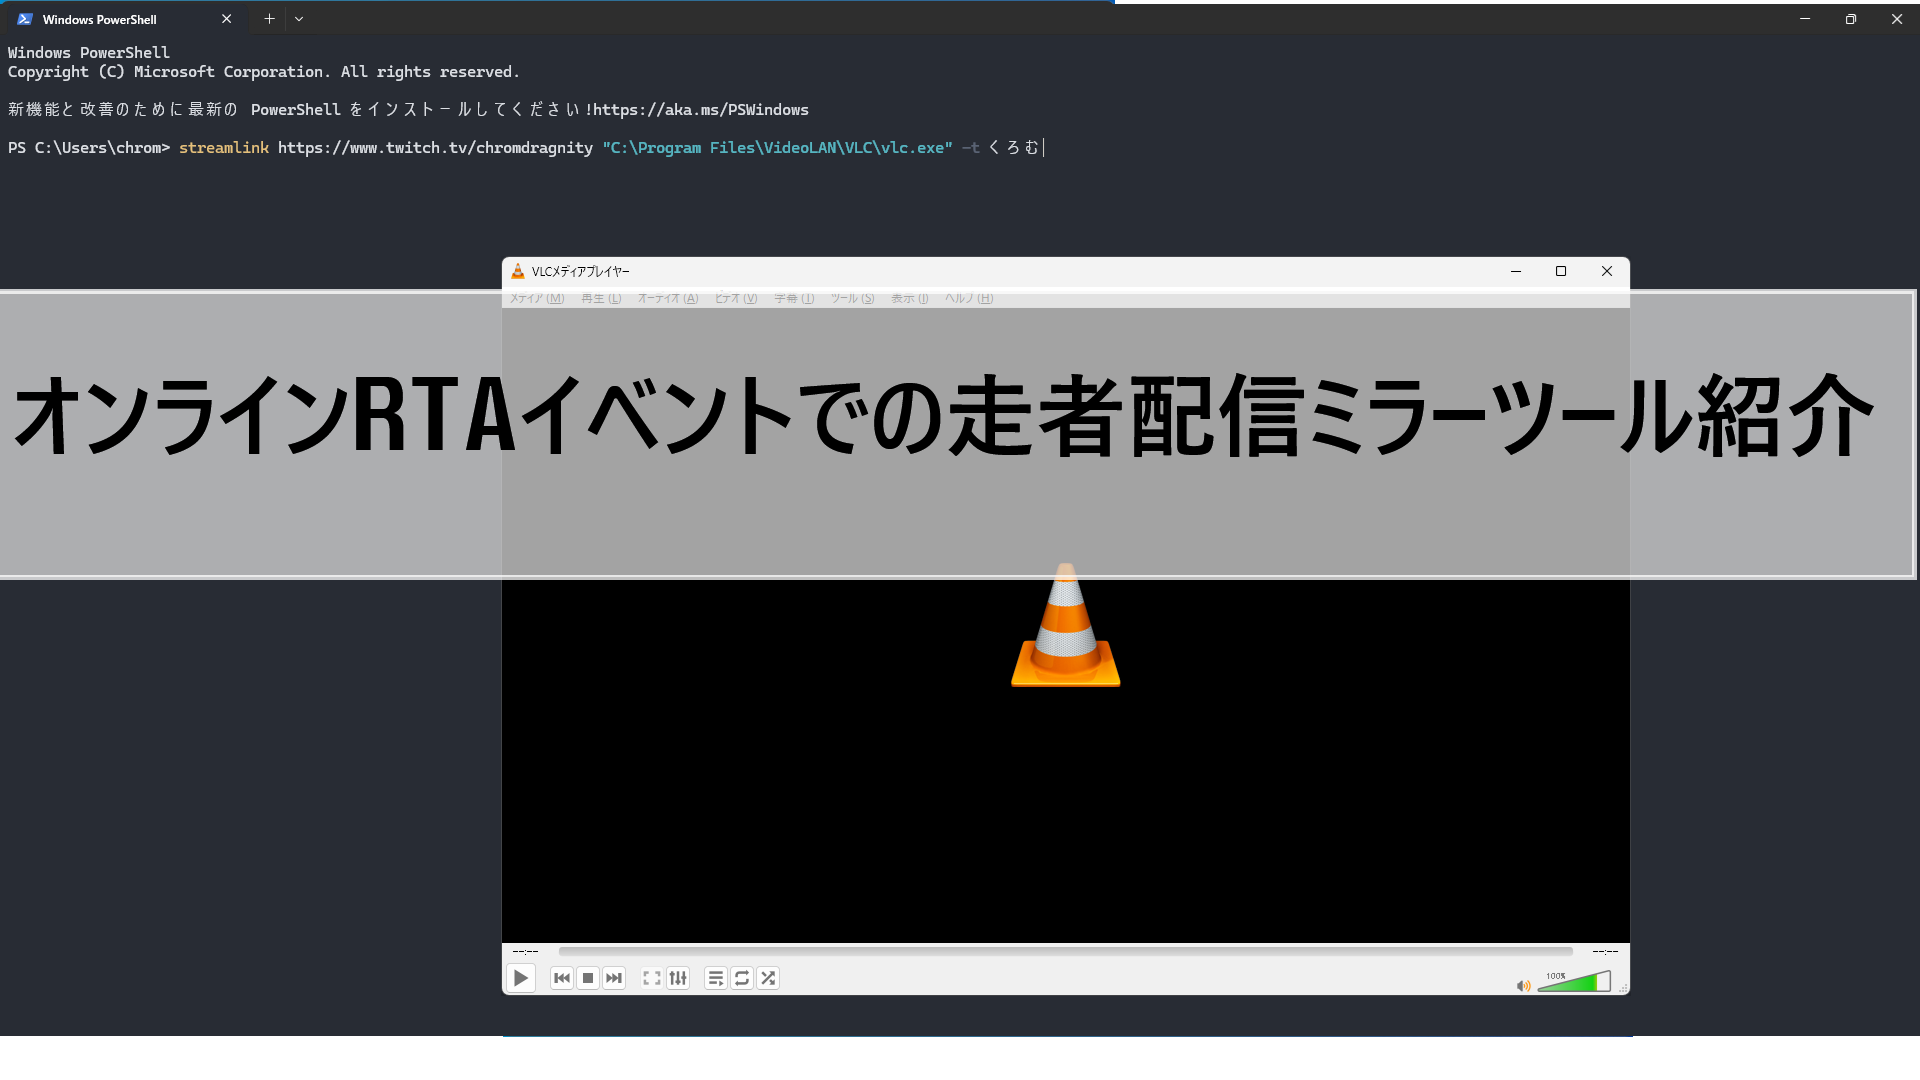Image resolution: width=1920 pixels, height=1080 pixels.
Task: Click the VLC cone title bar icon
Action: 518,271
